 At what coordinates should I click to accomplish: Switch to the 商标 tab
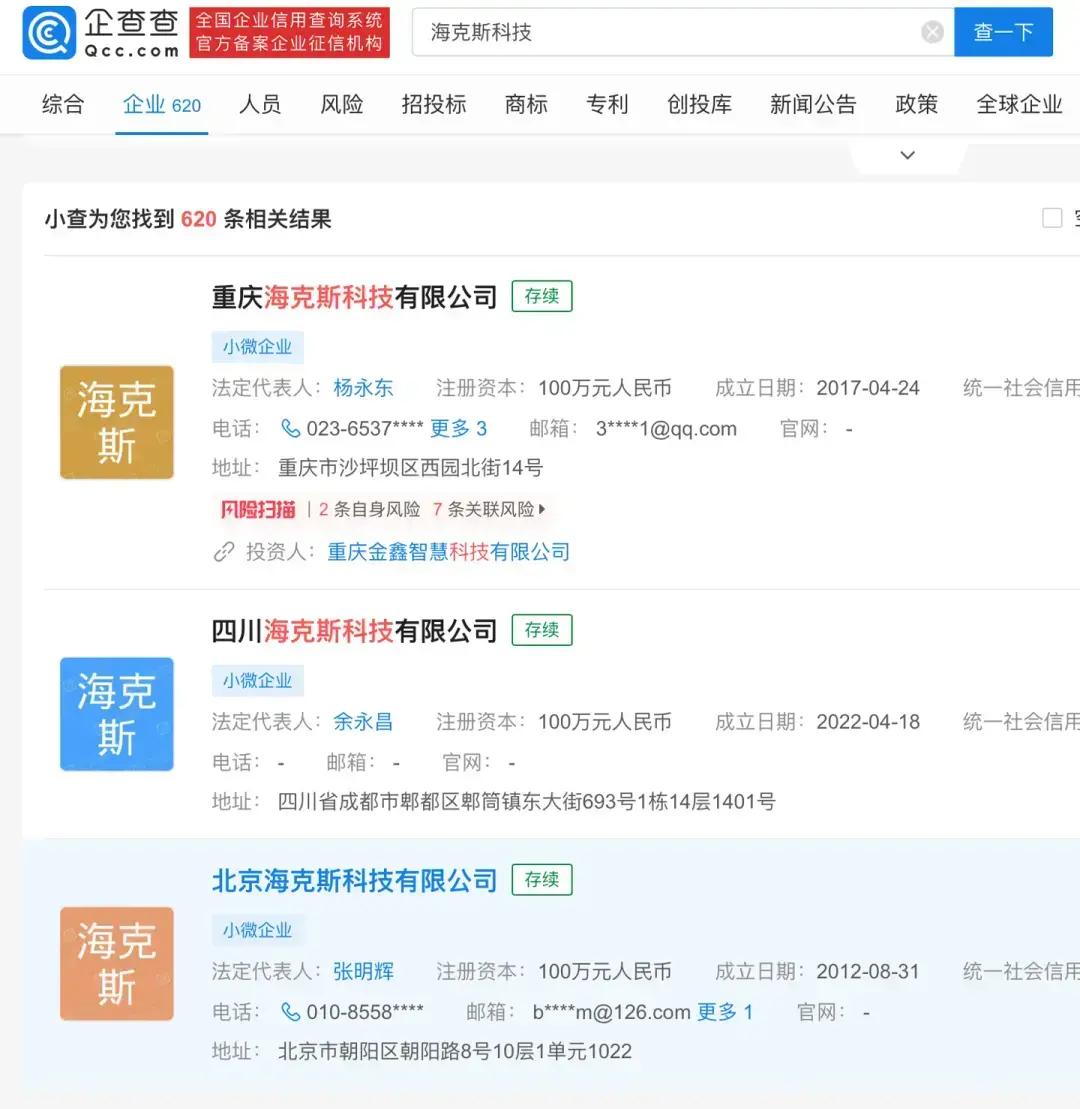pyautogui.click(x=526, y=104)
